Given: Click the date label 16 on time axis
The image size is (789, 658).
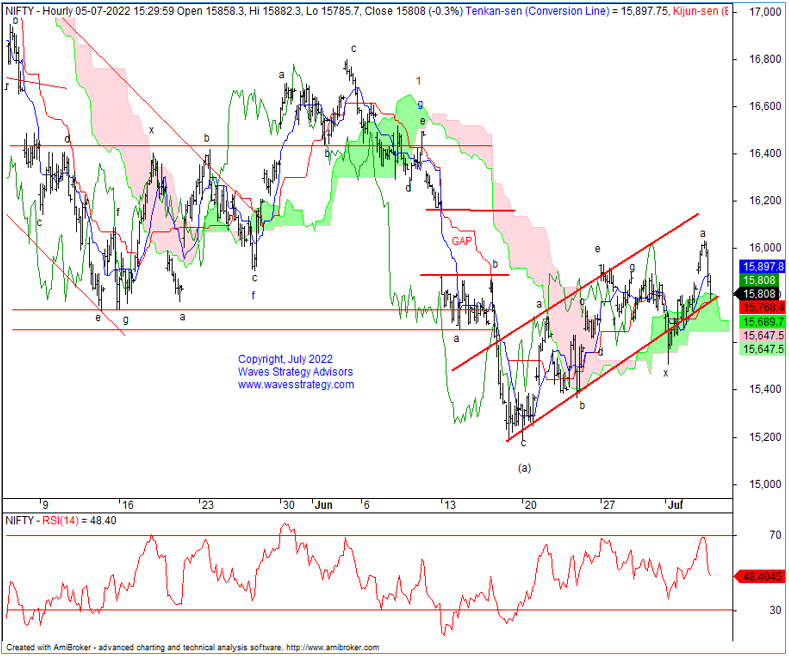Looking at the screenshot, I should [128, 505].
